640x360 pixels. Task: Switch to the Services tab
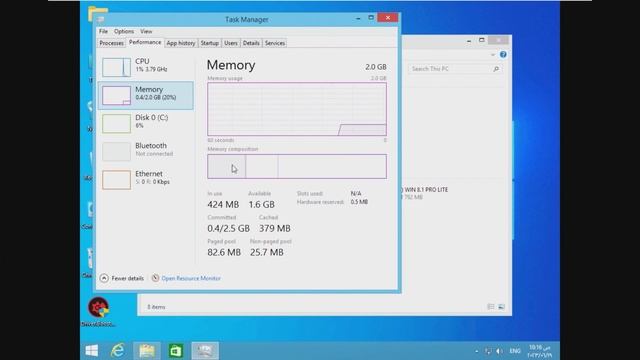(x=275, y=43)
